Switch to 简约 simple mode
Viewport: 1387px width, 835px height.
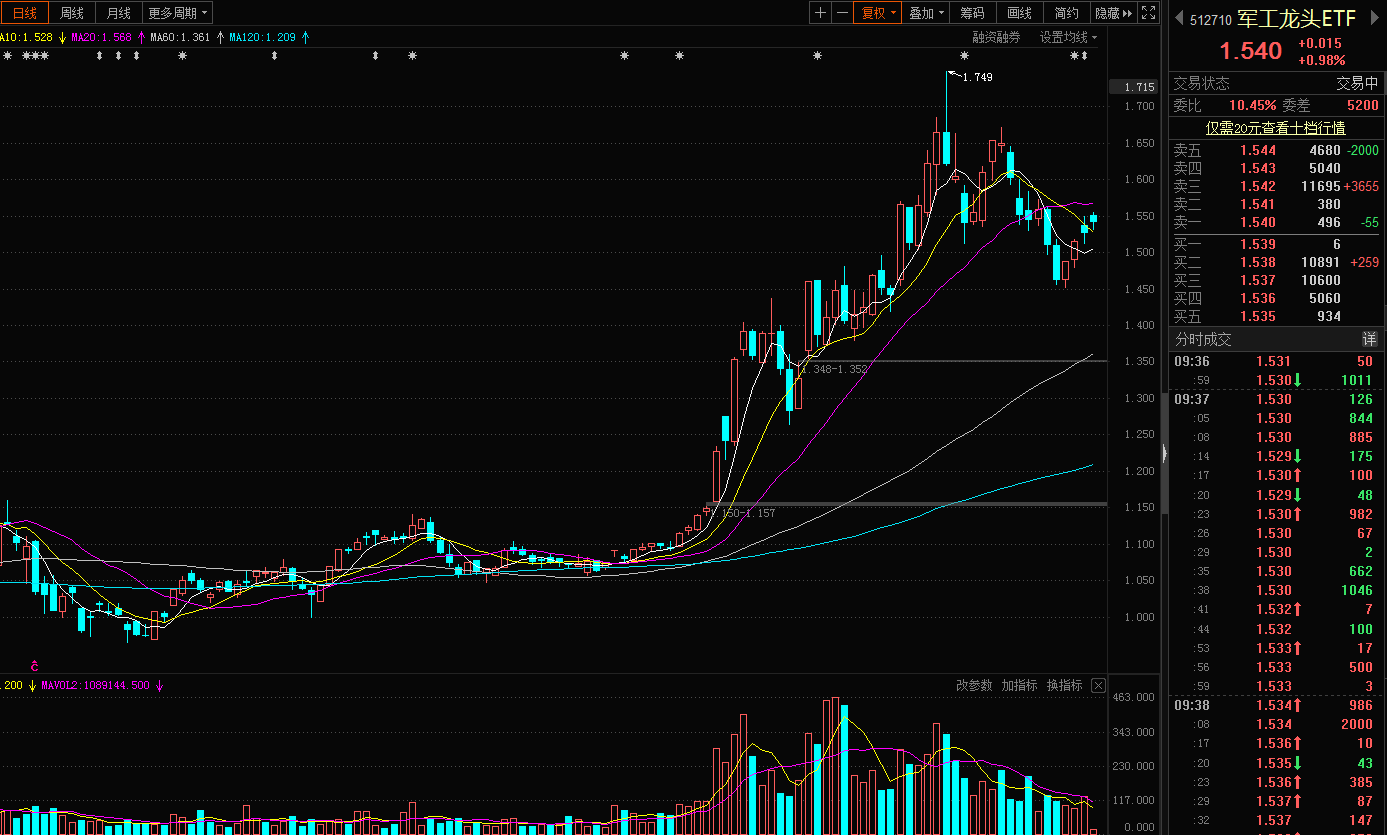click(x=1066, y=13)
